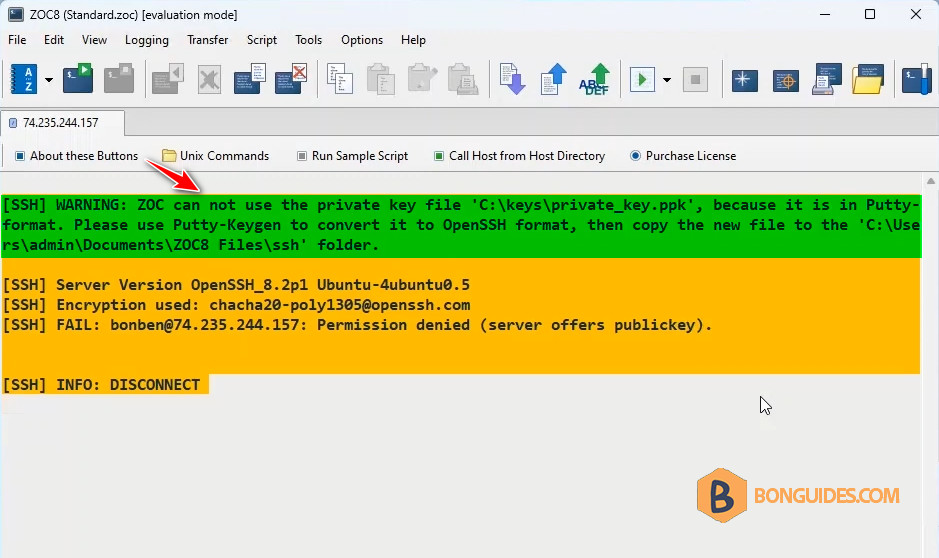Click the About these Buttons button

coord(77,156)
